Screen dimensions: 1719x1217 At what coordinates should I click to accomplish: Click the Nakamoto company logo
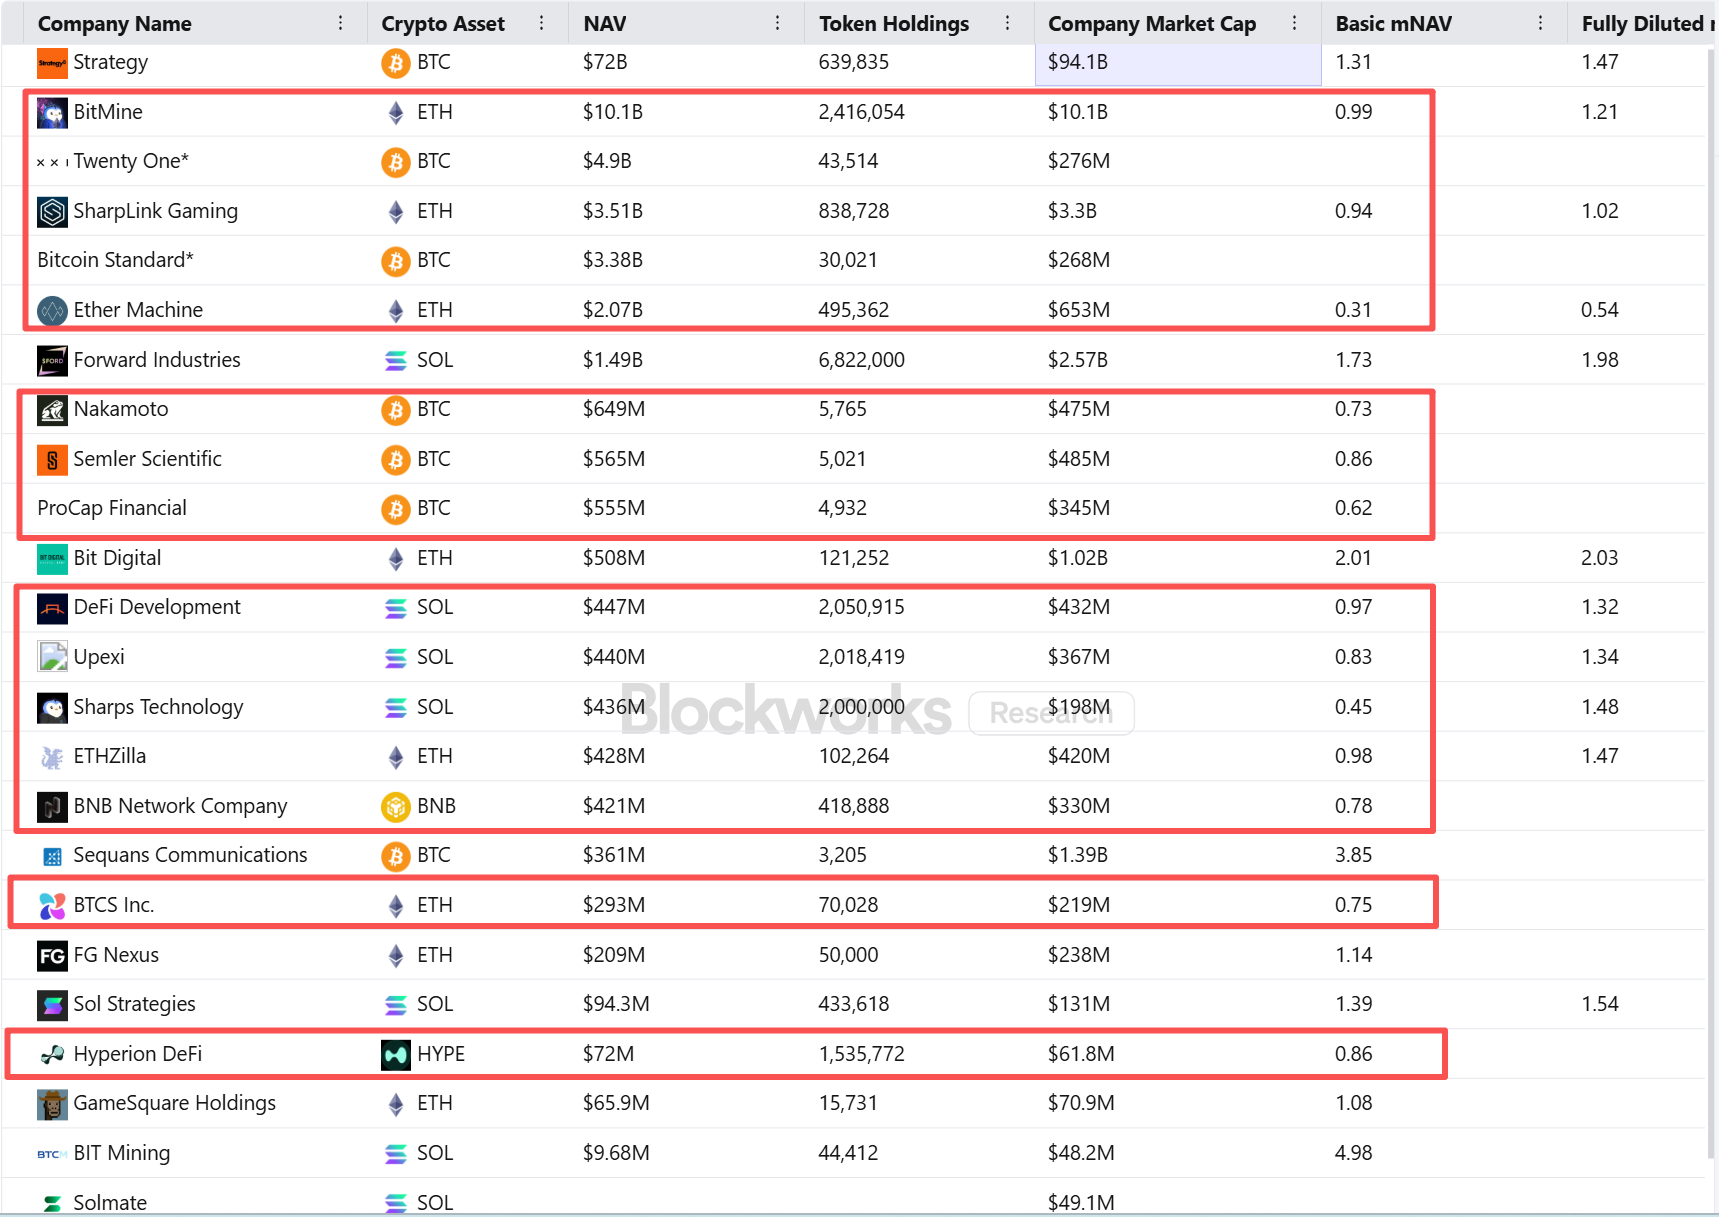click(52, 410)
